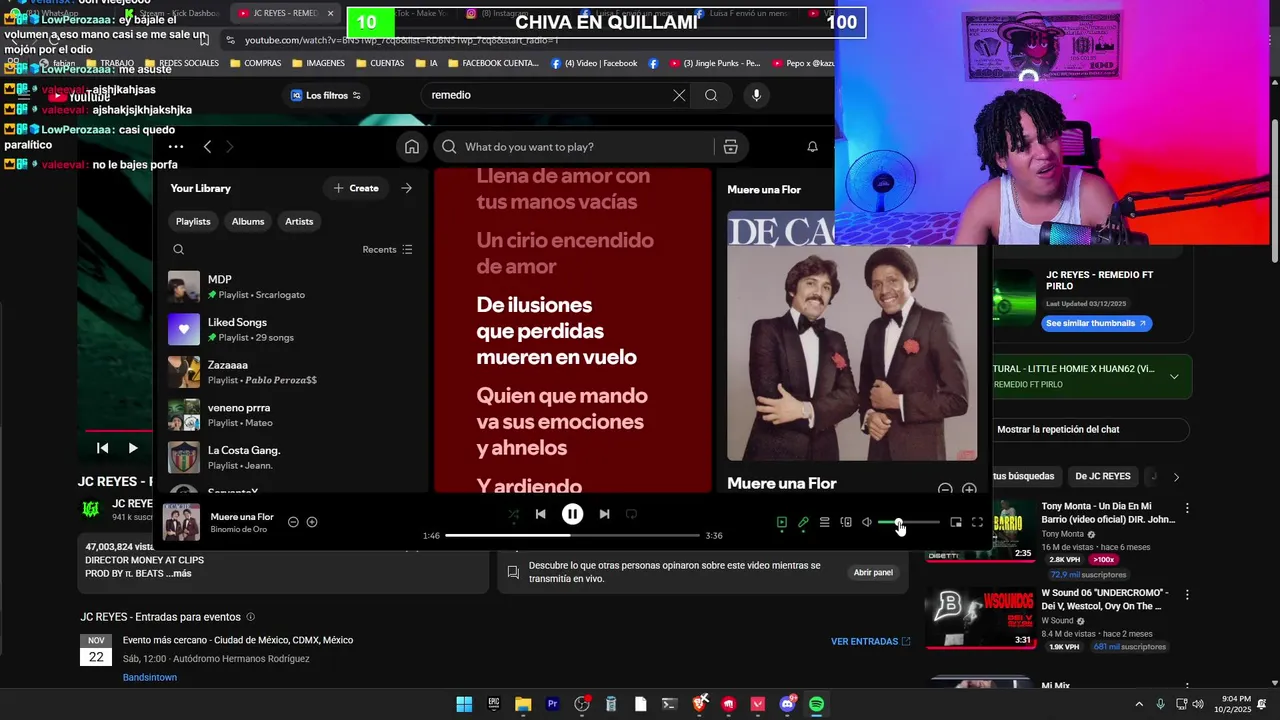Open Spotify notifications bell
The width and height of the screenshot is (1280, 720).
[x=812, y=147]
